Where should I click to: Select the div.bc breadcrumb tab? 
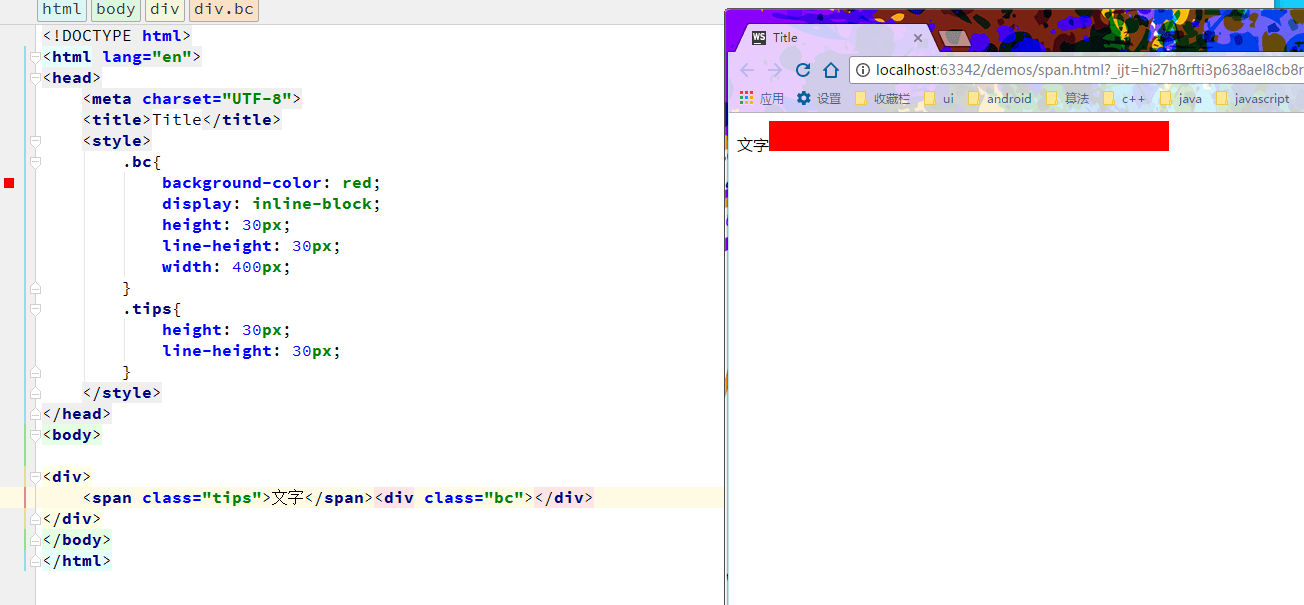[223, 10]
